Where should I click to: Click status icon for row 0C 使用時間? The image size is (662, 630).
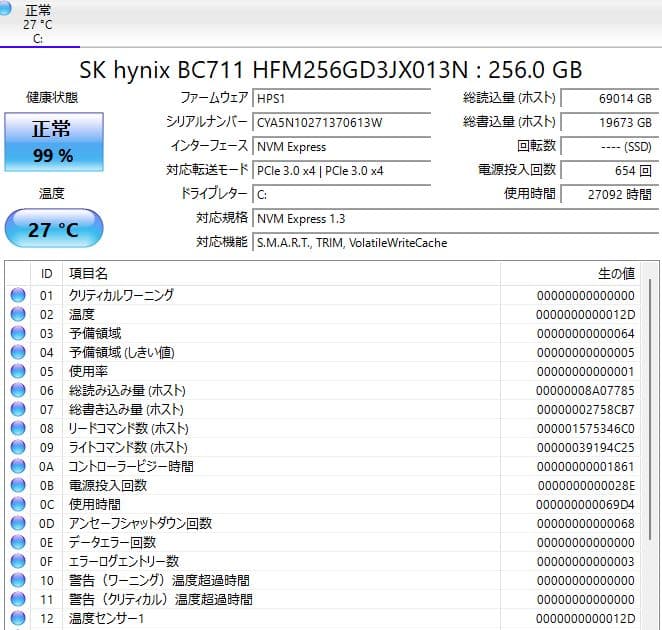point(18,504)
